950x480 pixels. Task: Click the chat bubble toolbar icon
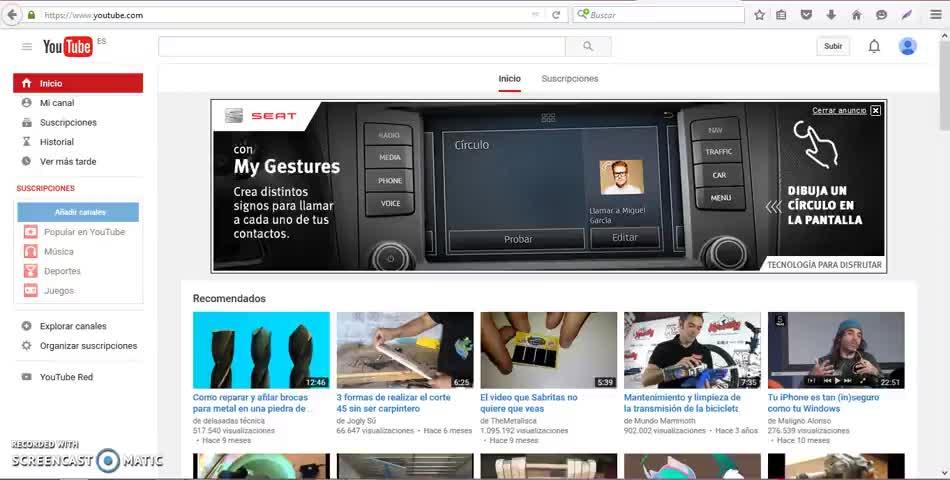(882, 15)
